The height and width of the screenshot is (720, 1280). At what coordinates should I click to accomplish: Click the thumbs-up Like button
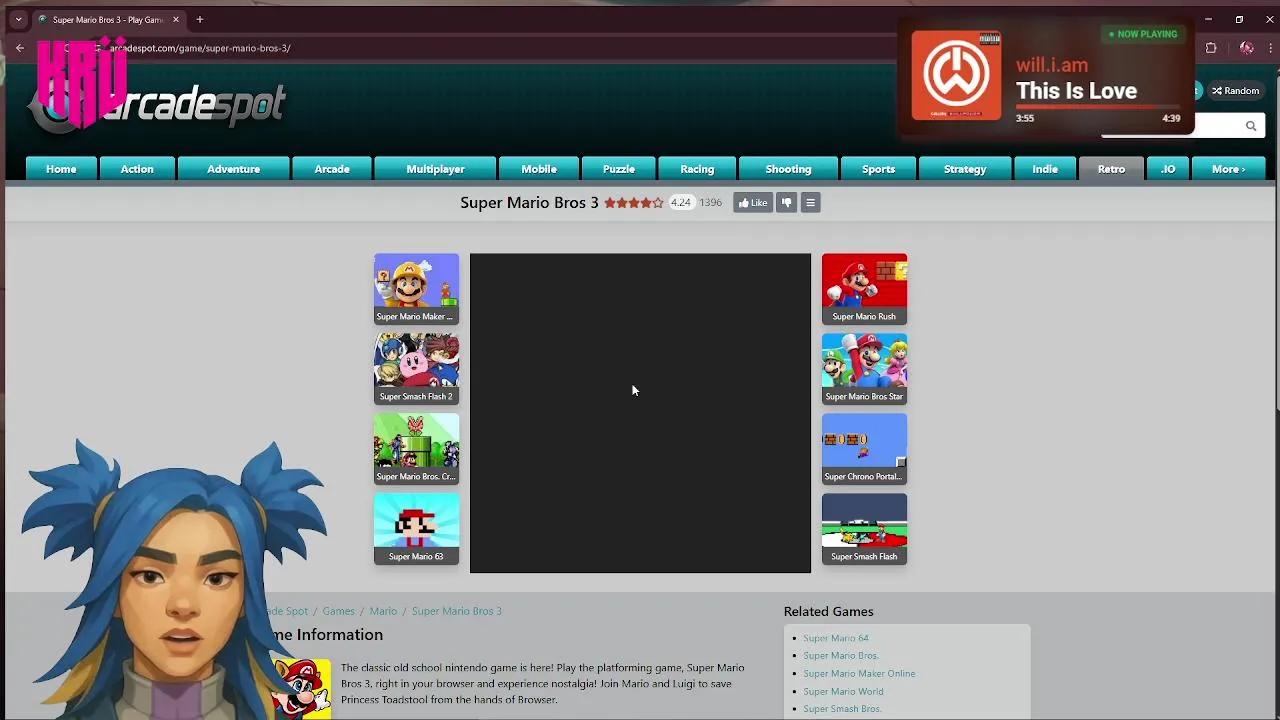coord(753,203)
